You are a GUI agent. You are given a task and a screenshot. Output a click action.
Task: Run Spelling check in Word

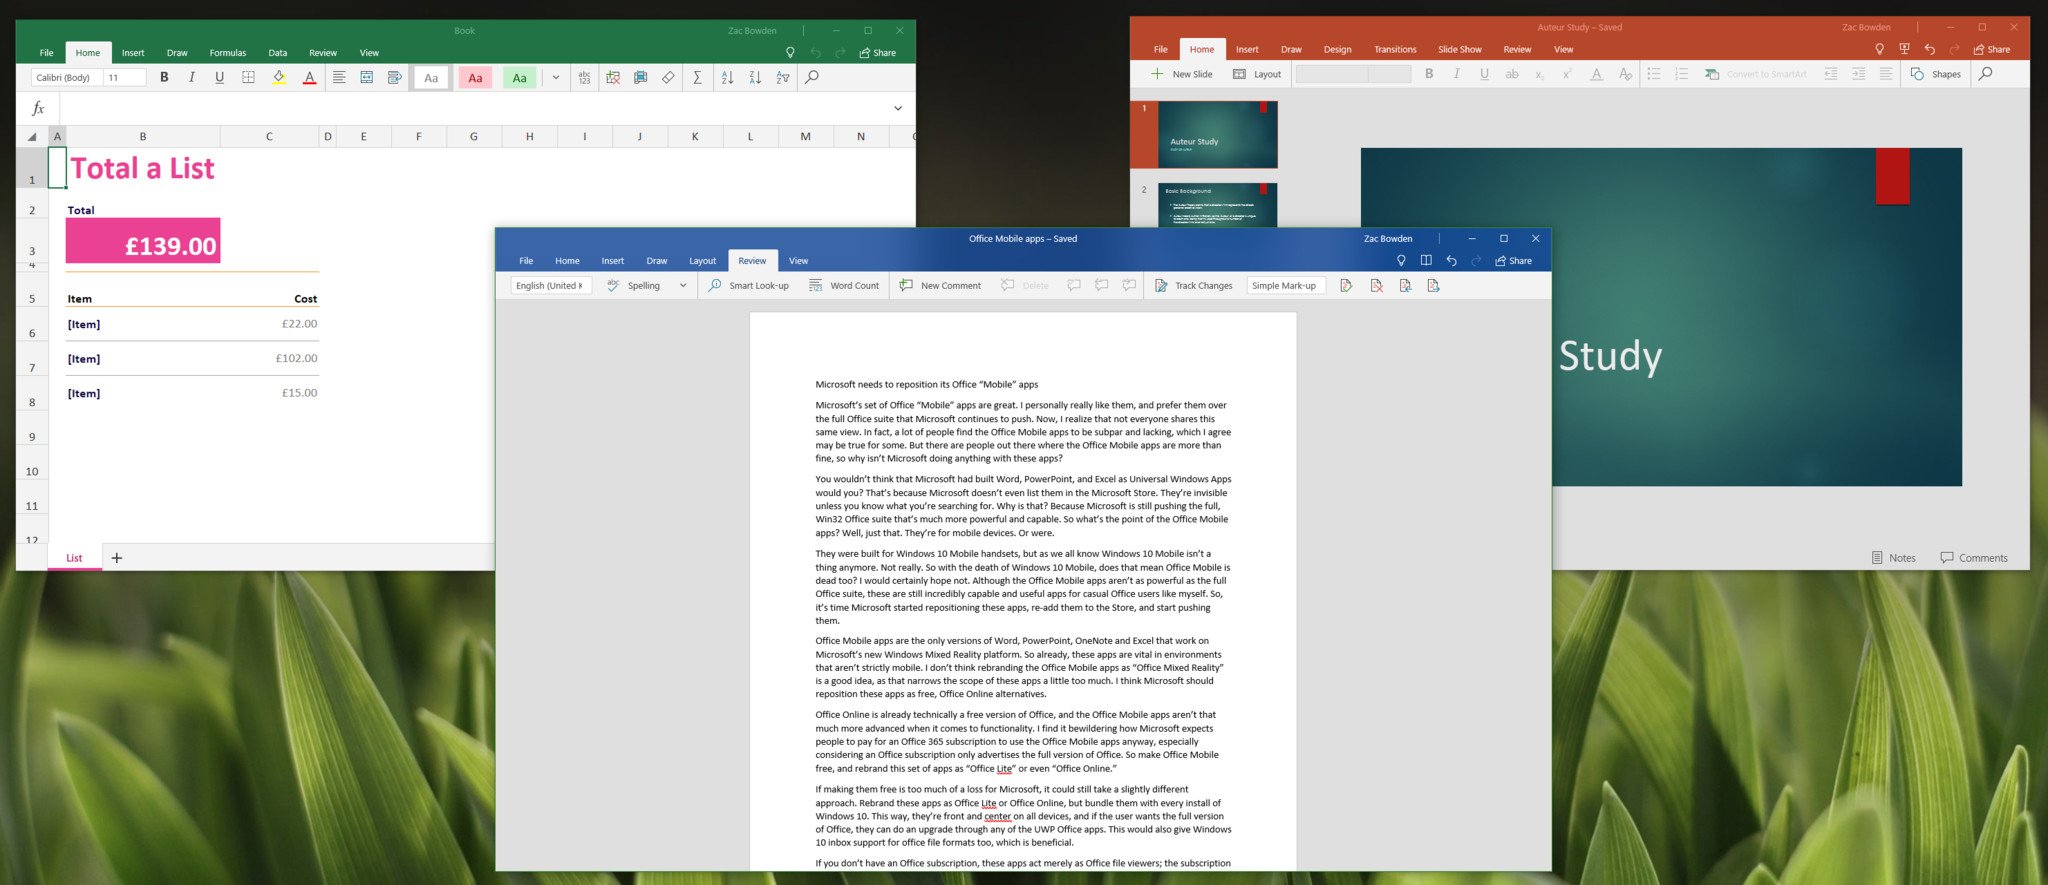(x=634, y=286)
